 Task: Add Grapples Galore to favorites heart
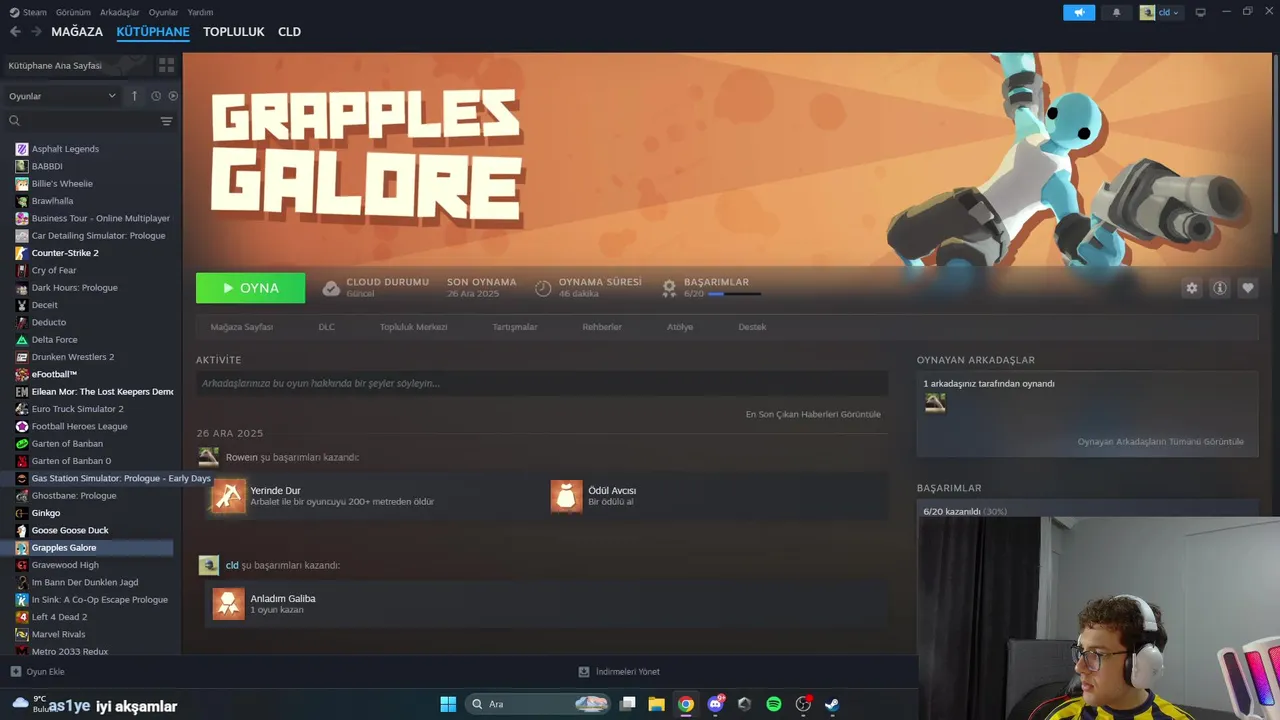[x=1248, y=288]
